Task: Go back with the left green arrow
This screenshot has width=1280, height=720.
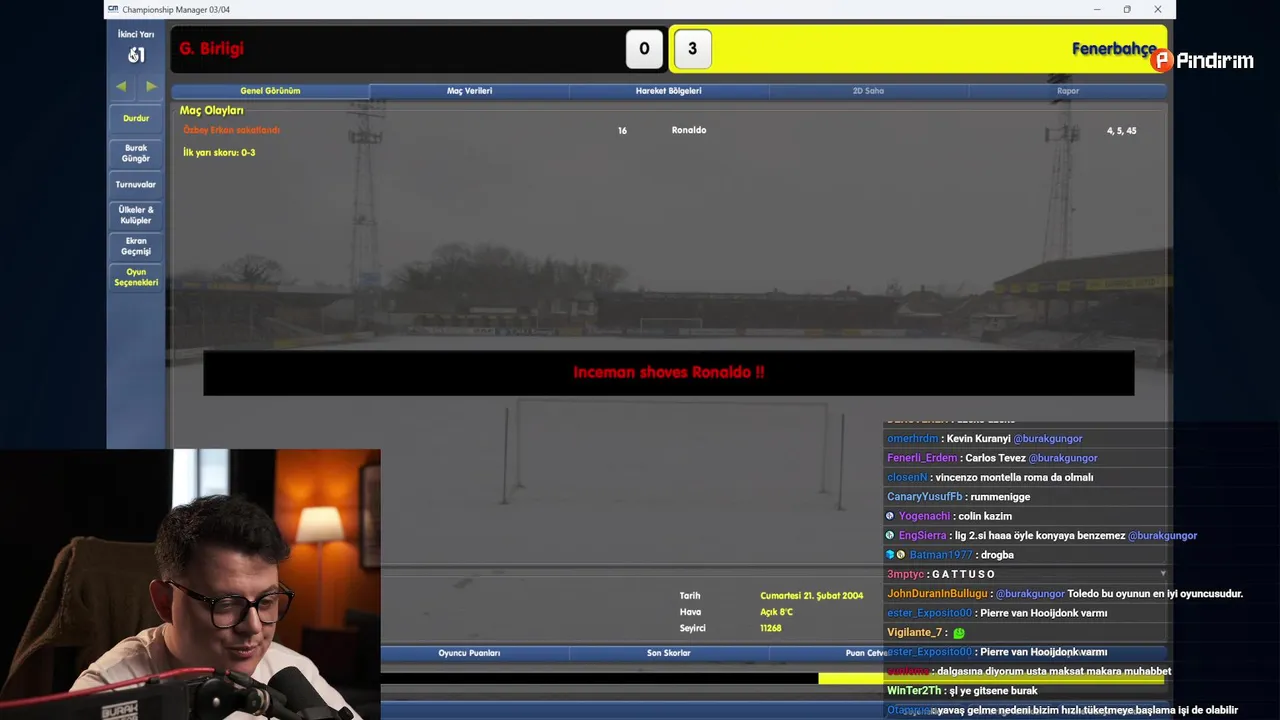Action: (x=121, y=87)
